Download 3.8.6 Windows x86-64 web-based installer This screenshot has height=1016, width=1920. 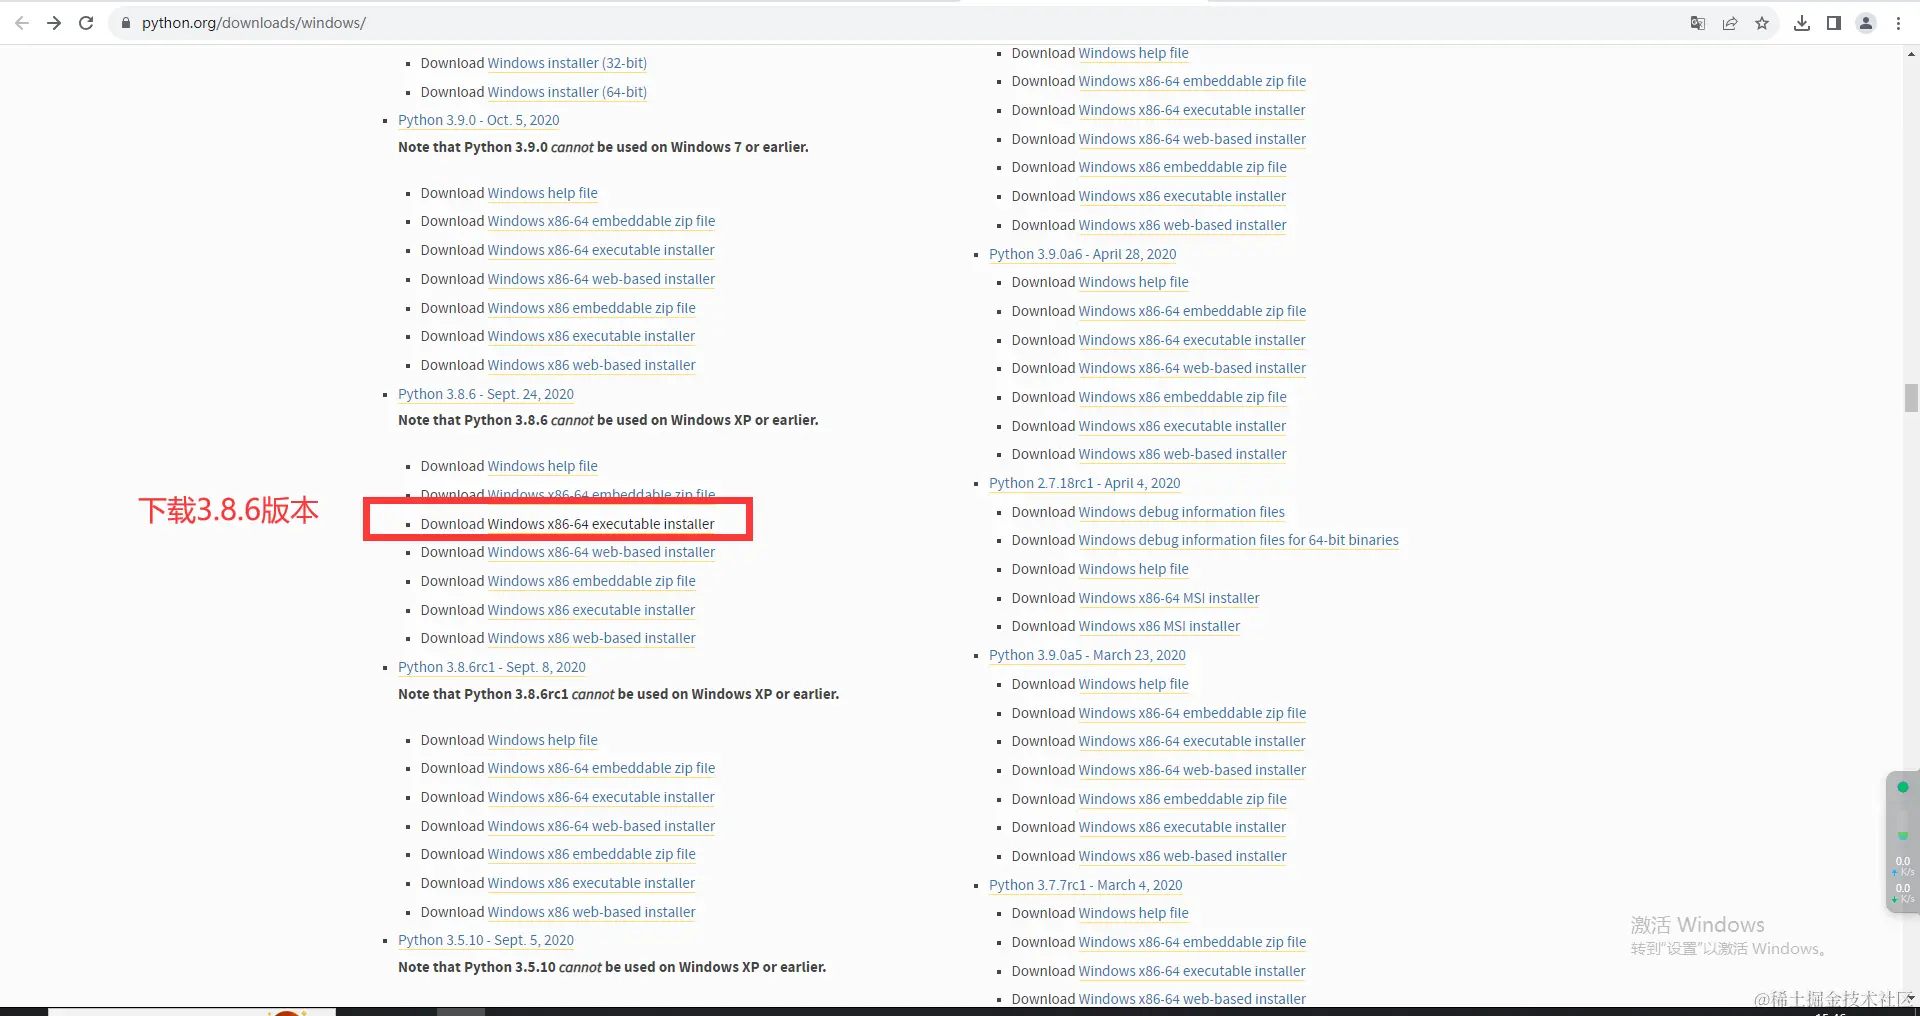pos(601,552)
